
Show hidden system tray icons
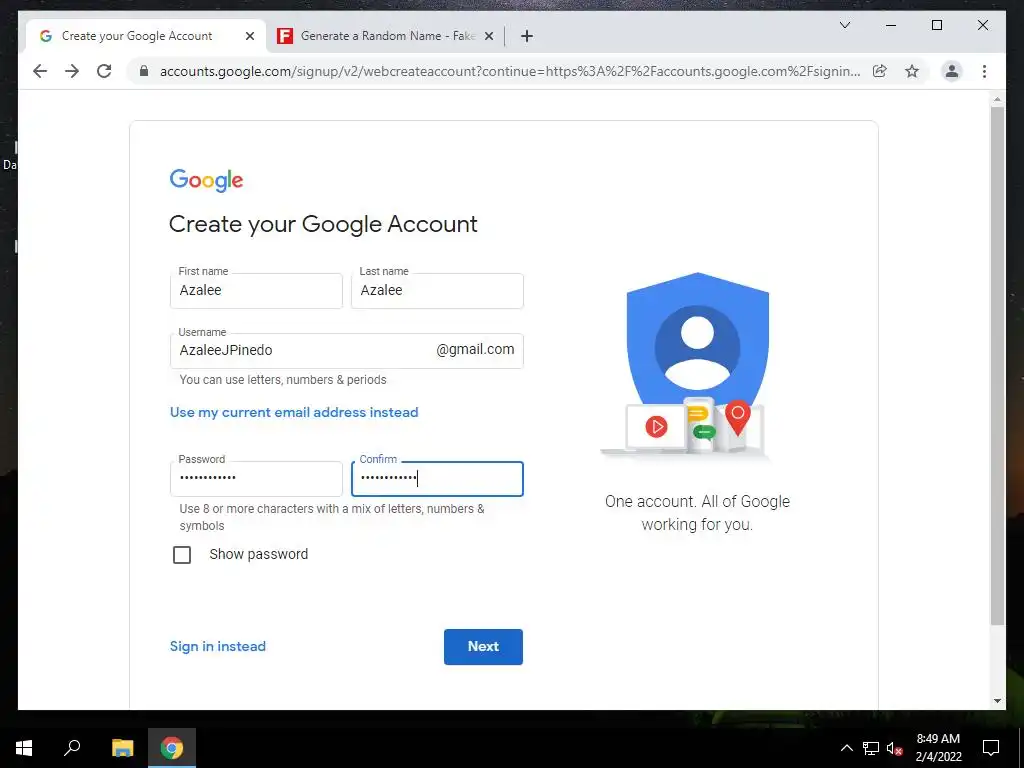coord(846,748)
